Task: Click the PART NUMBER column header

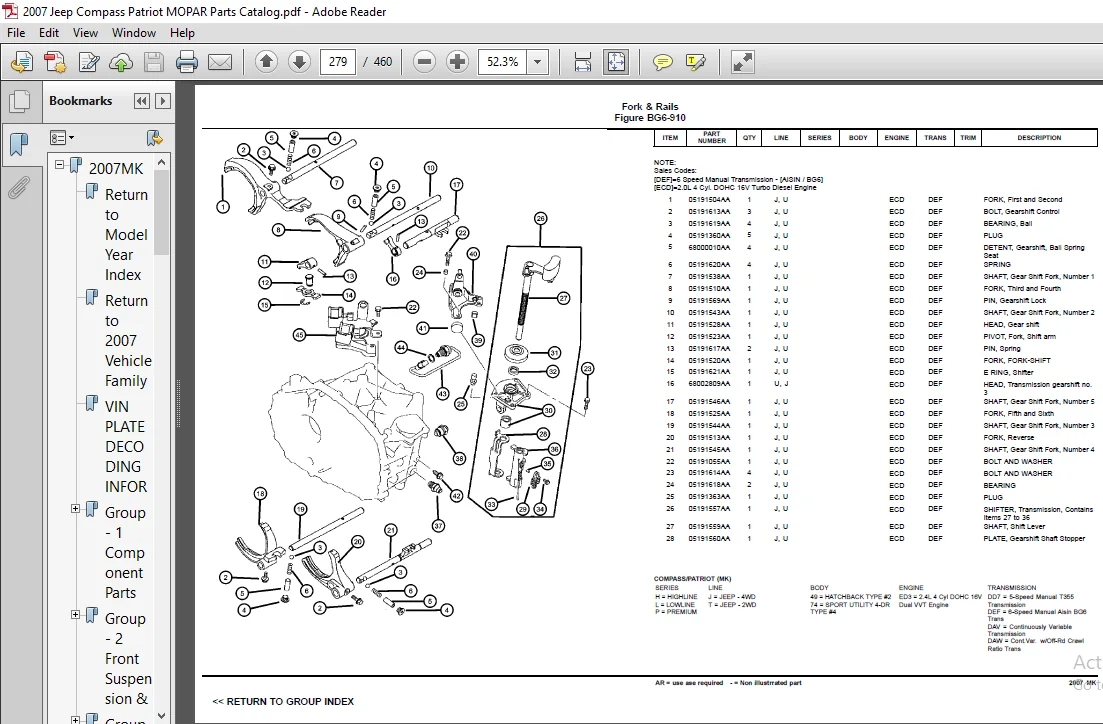Action: [711, 137]
